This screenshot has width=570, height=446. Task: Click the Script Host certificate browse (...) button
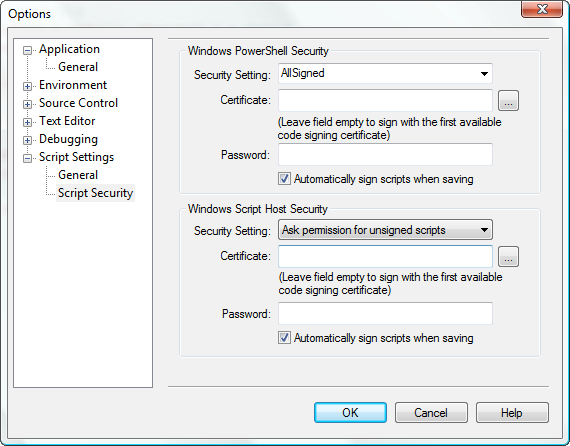click(x=508, y=257)
